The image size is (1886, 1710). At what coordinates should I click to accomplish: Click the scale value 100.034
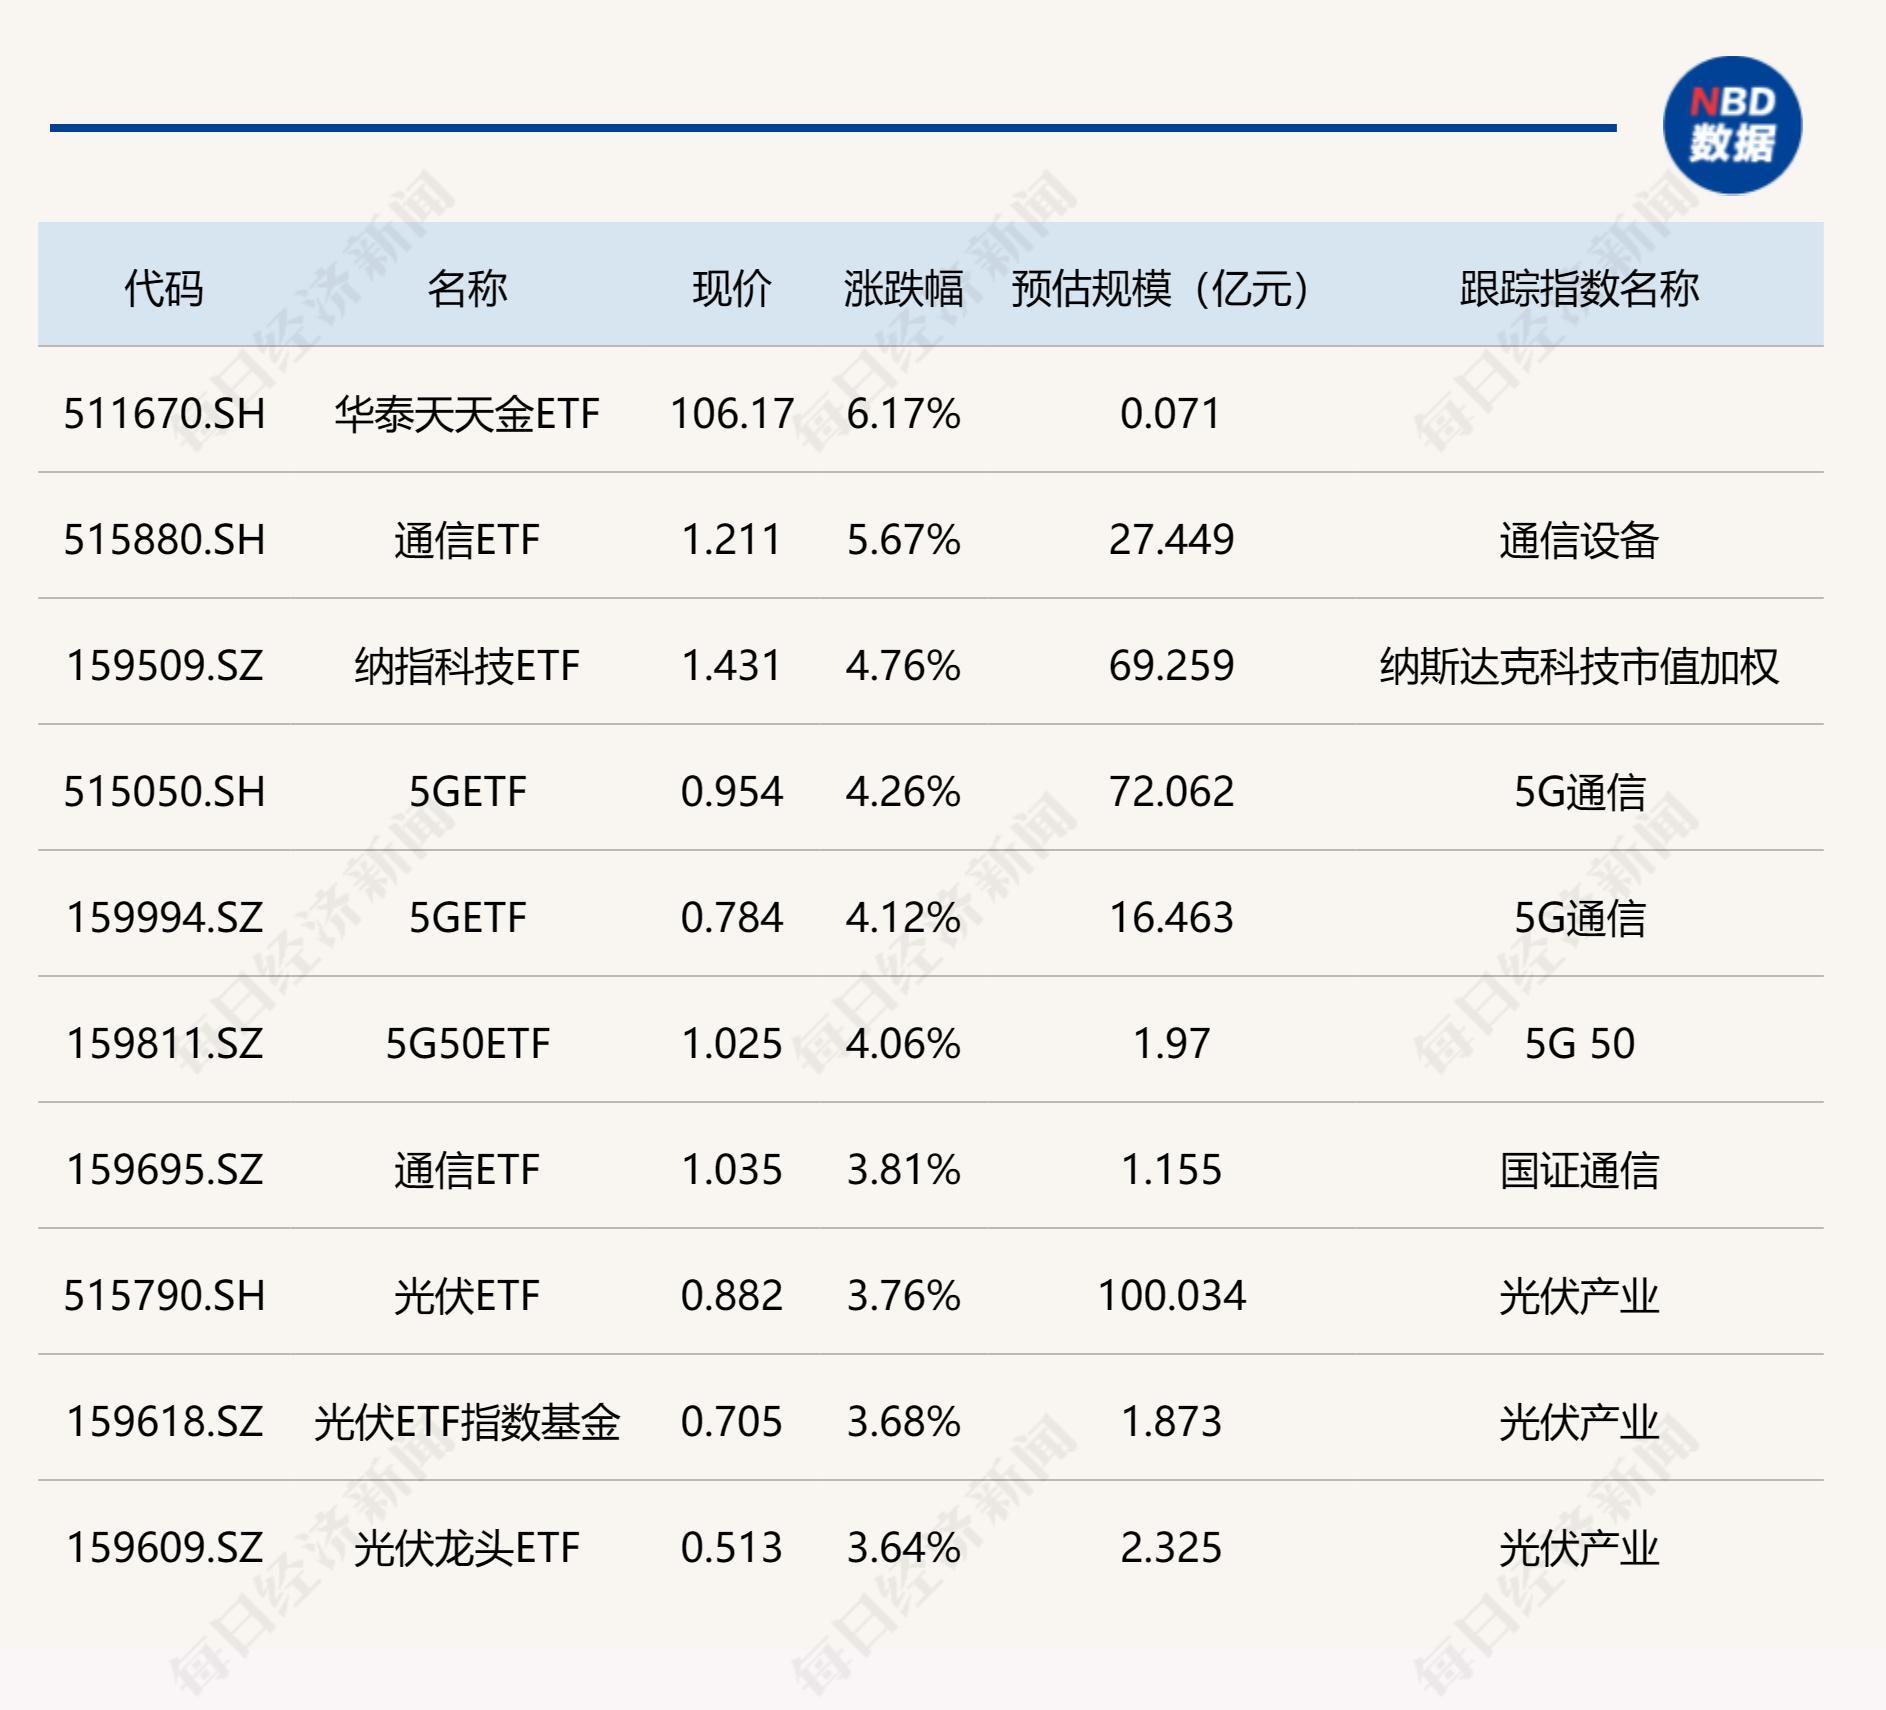[1171, 1296]
